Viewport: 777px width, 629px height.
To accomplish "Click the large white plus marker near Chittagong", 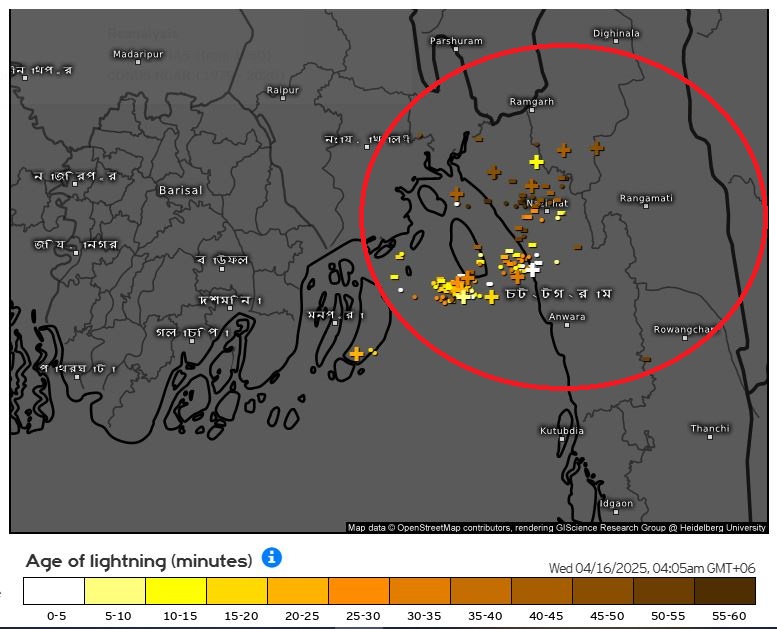I will pyautogui.click(x=533, y=268).
